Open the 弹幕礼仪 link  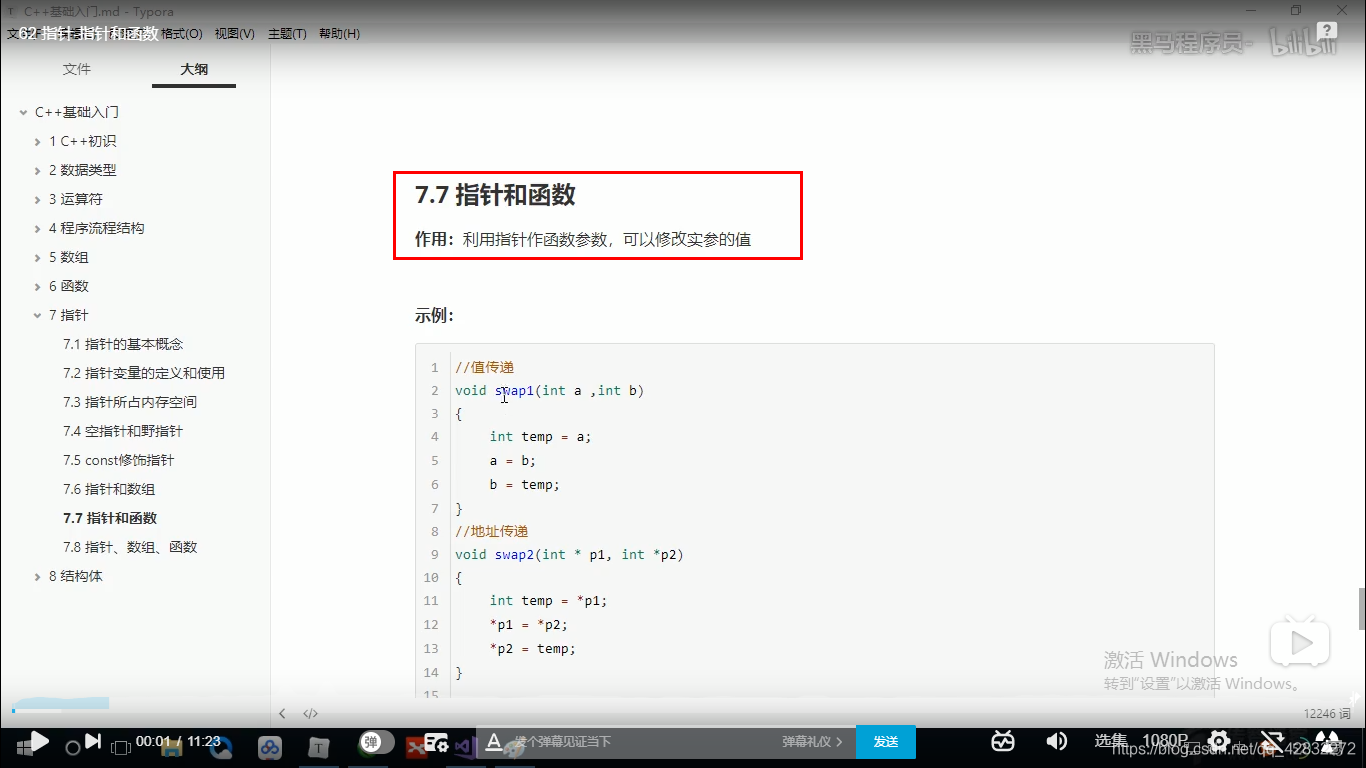click(812, 742)
